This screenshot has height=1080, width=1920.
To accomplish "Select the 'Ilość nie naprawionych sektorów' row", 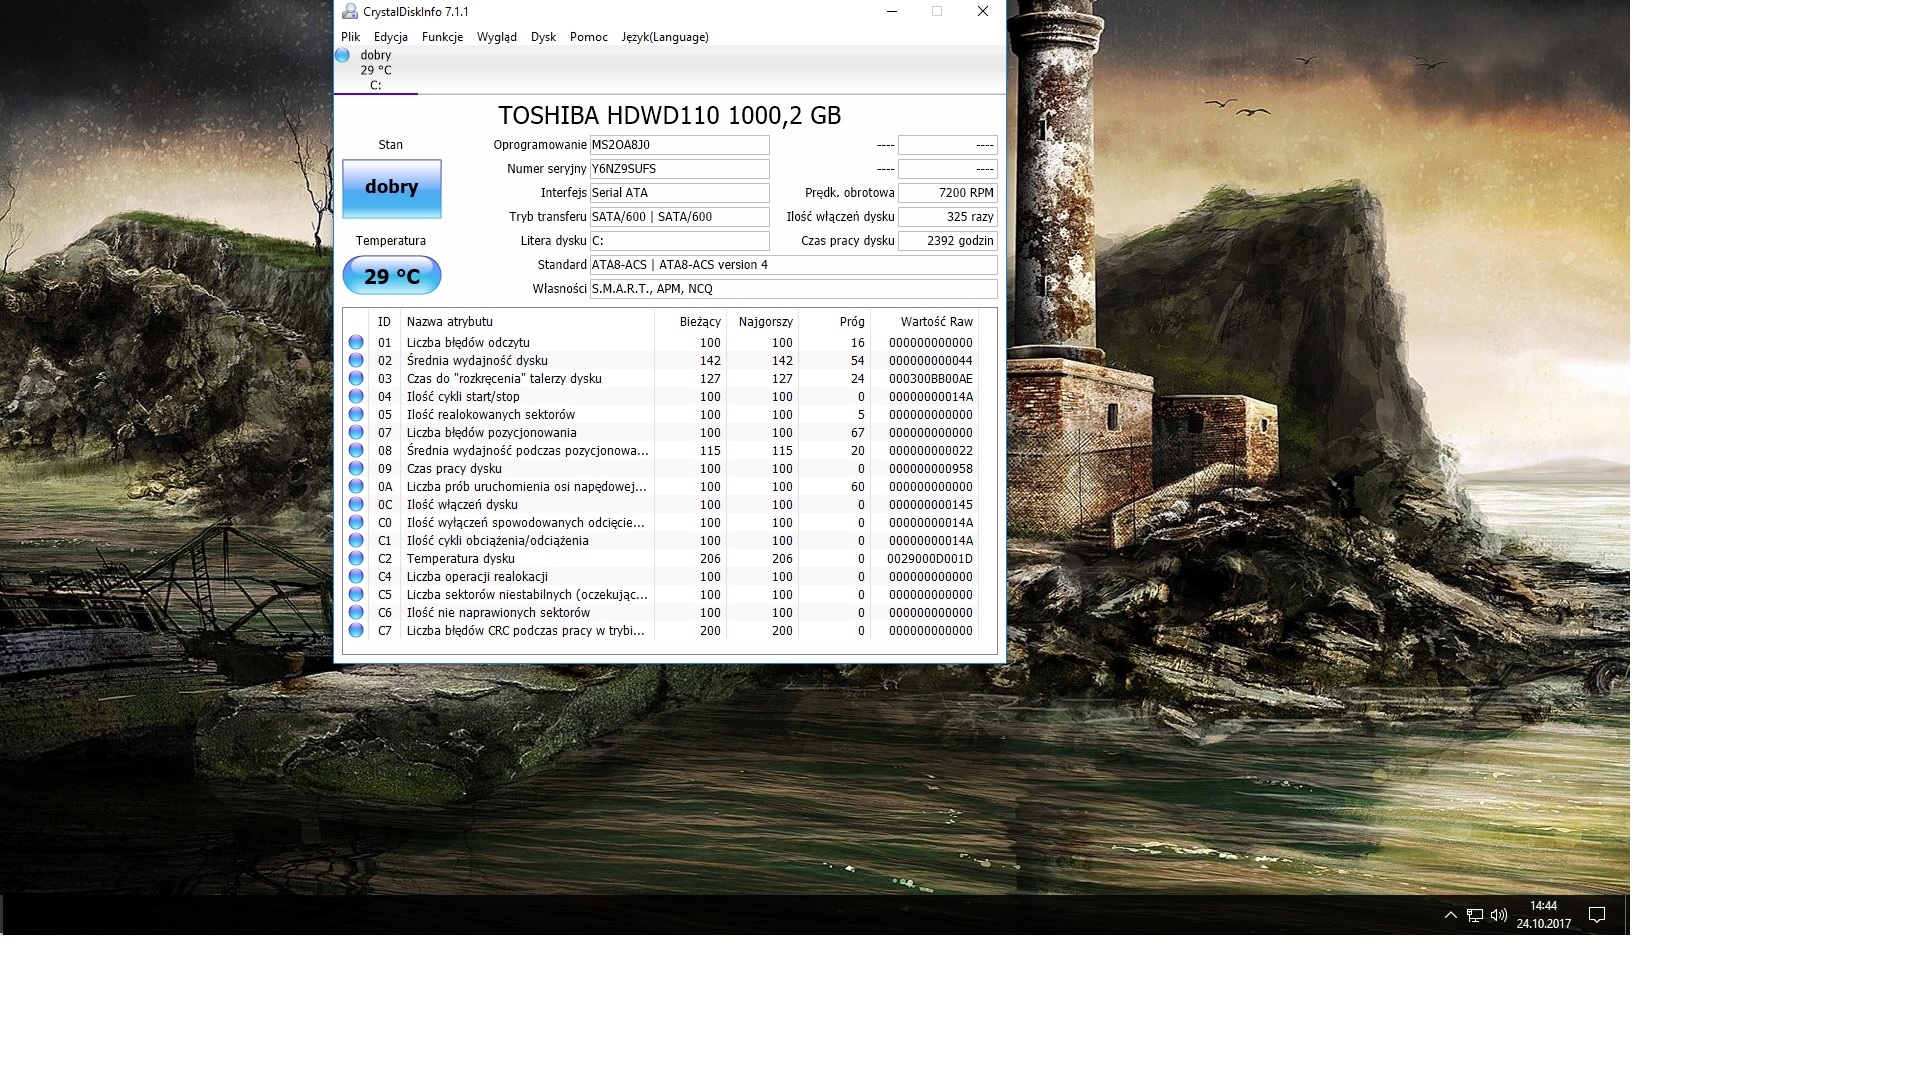I will (661, 612).
